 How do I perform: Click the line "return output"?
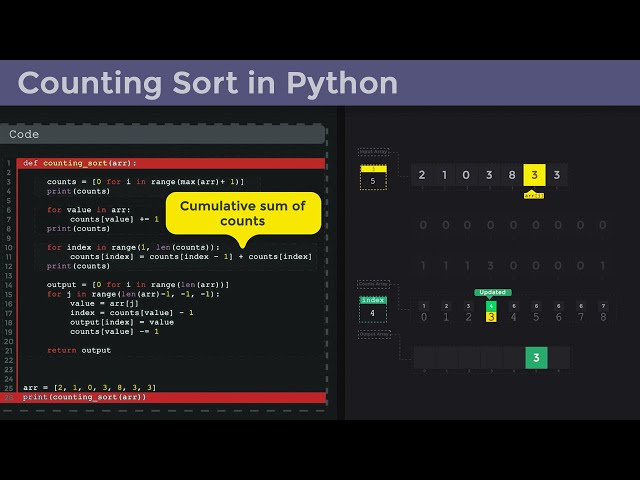pyautogui.click(x=79, y=350)
